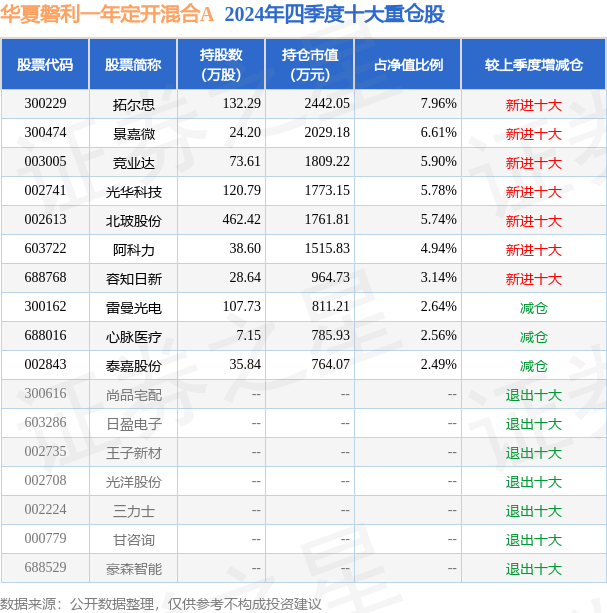Click the 占净值比例 column header
The width and height of the screenshot is (607, 613).
[x=408, y=65]
